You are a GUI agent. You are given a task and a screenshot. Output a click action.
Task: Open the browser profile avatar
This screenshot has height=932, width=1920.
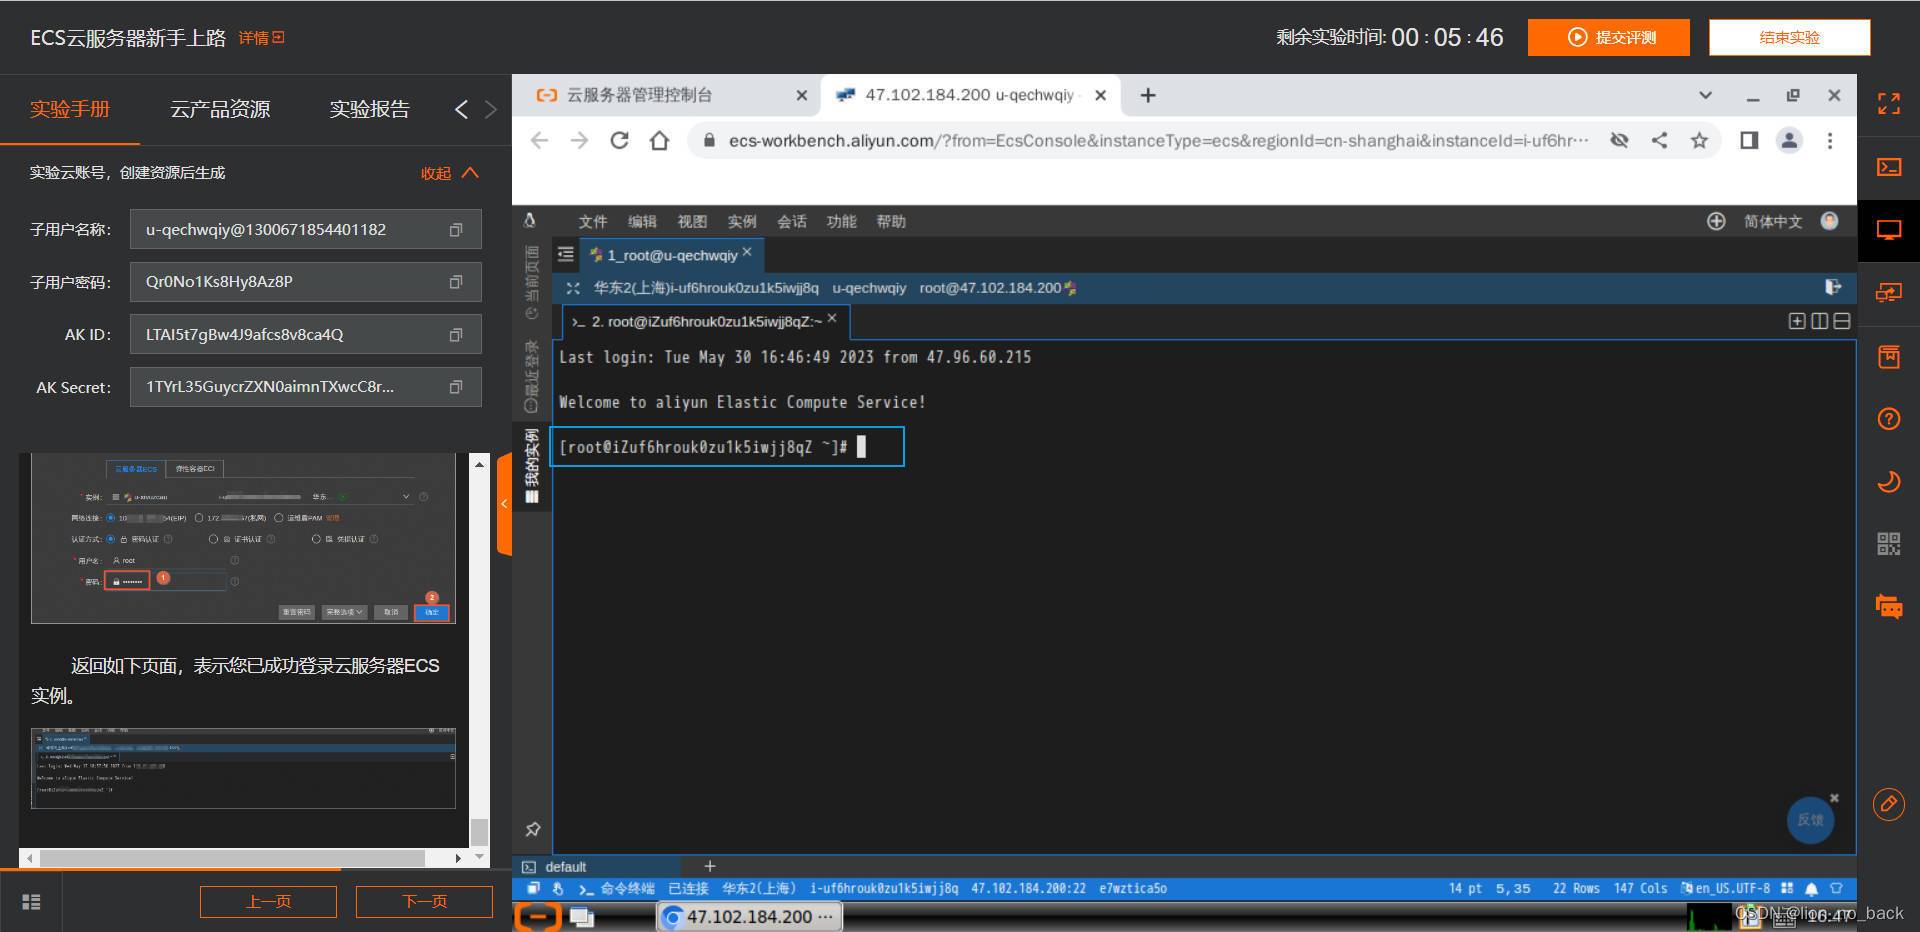1789,141
